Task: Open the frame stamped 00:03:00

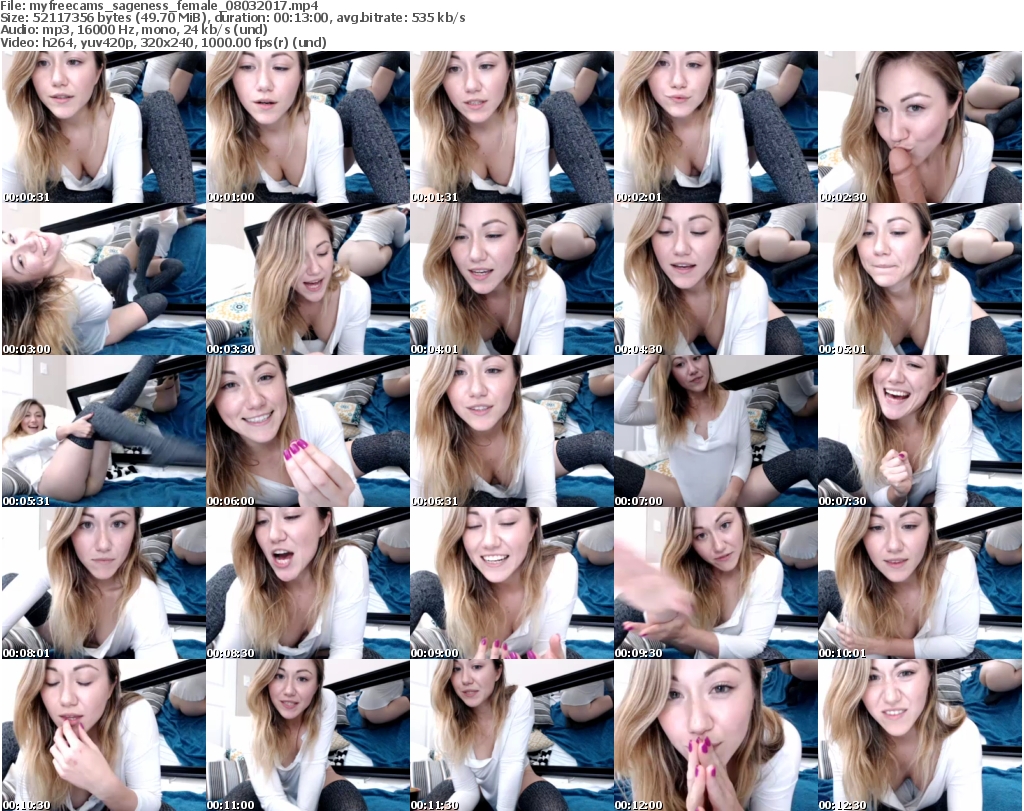Action: 104,279
